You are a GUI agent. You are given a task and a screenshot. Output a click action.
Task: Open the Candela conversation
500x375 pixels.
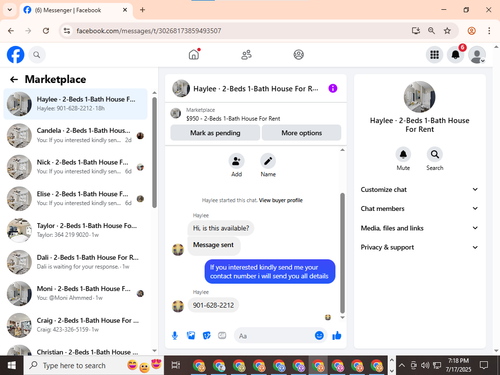(x=75, y=135)
